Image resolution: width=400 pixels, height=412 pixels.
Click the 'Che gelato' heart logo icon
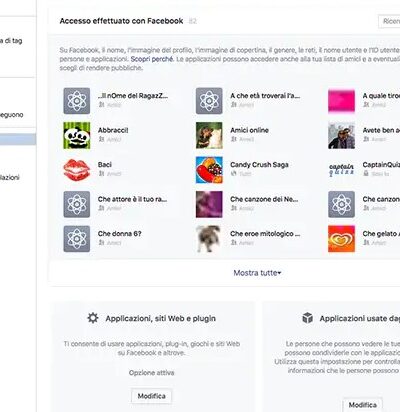(x=341, y=239)
